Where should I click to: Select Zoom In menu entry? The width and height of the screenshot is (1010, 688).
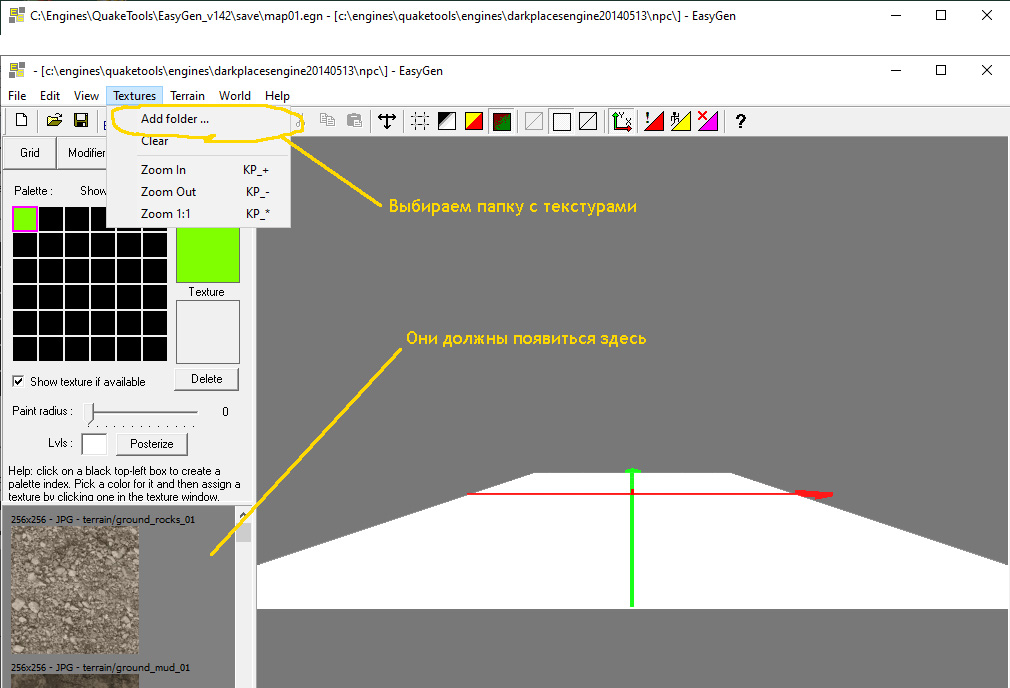(x=198, y=169)
